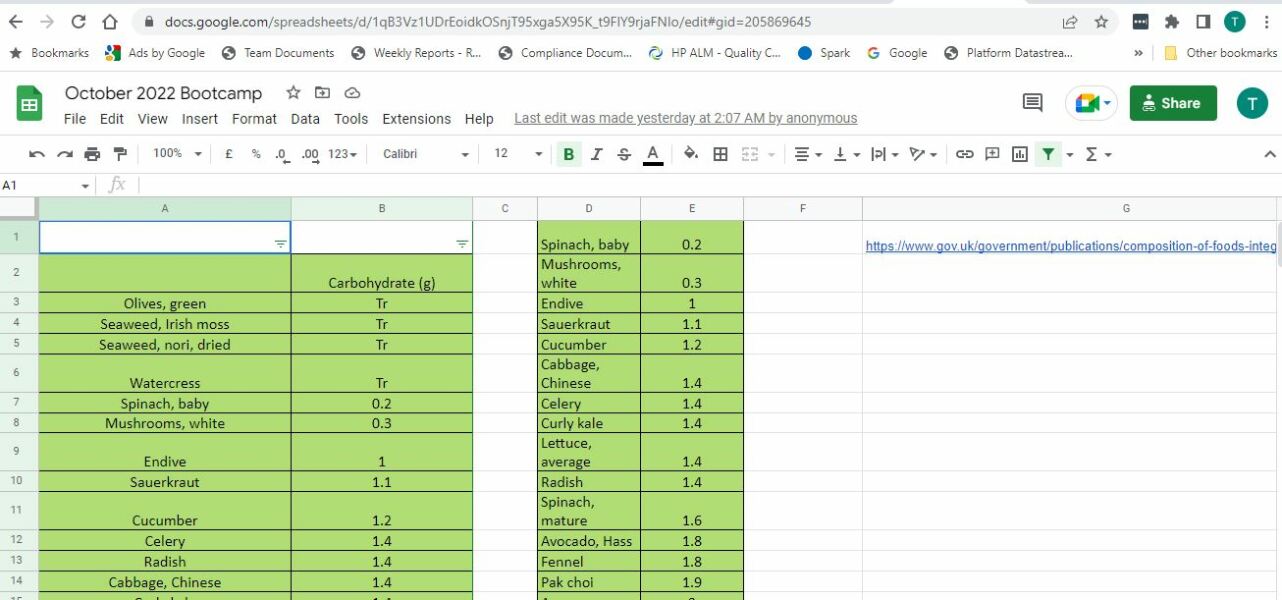Viewport: 1282px width, 600px height.
Task: Open the gov.uk composition-of-foods link
Action: tap(1070, 245)
